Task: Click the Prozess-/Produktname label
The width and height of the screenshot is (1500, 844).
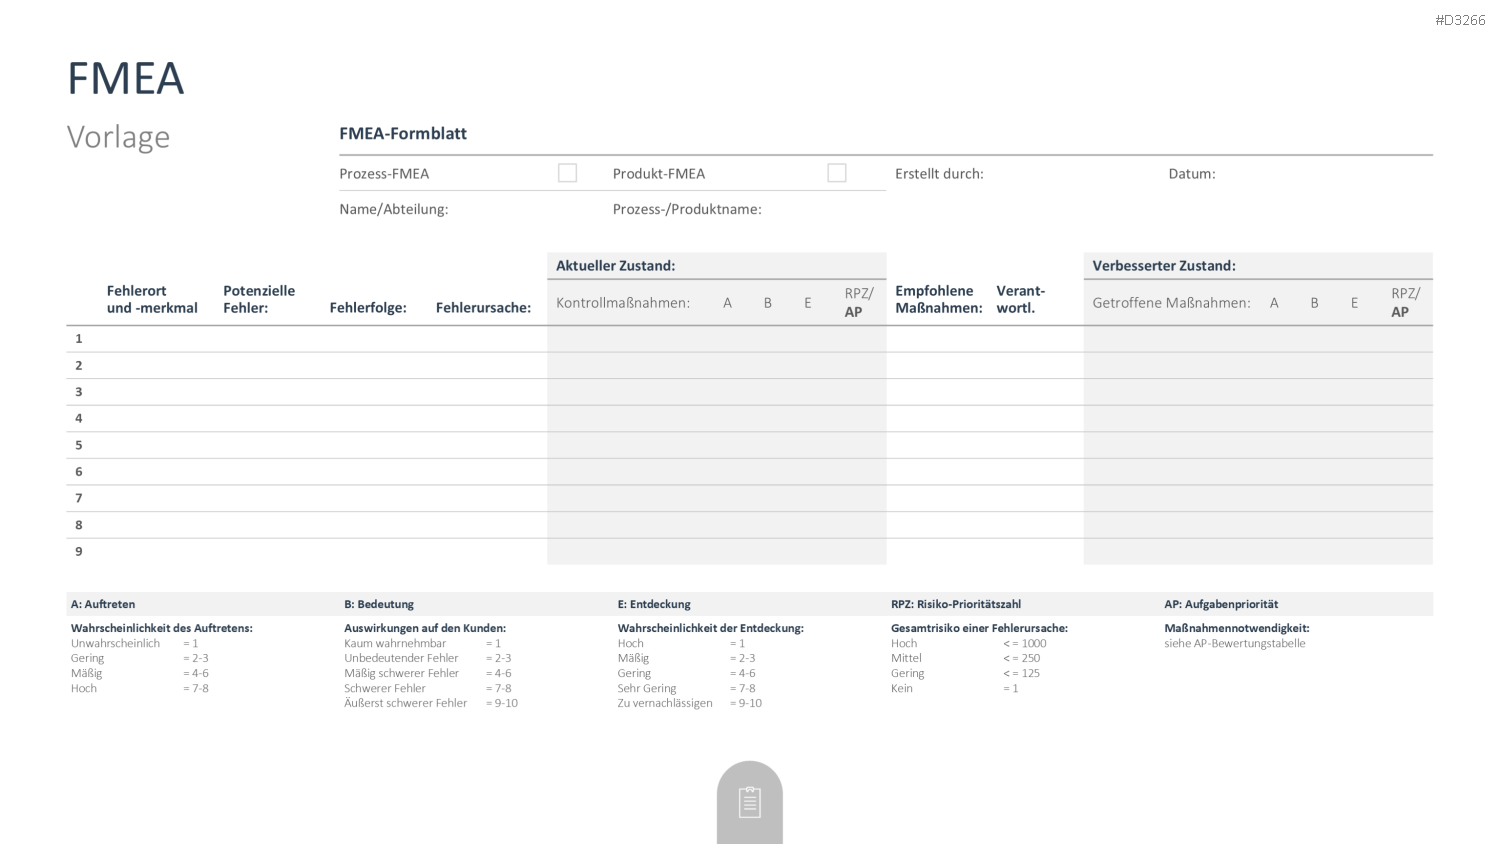Action: coord(687,209)
